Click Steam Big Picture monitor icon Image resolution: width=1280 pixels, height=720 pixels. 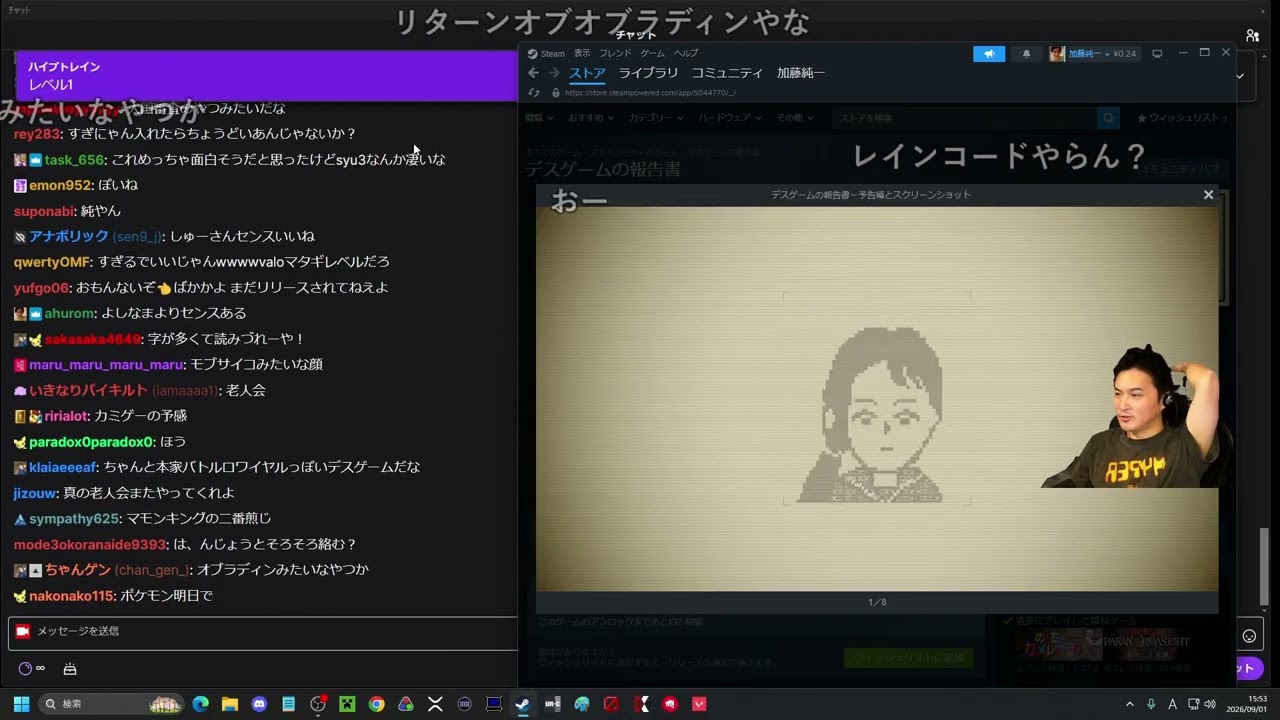(1157, 54)
